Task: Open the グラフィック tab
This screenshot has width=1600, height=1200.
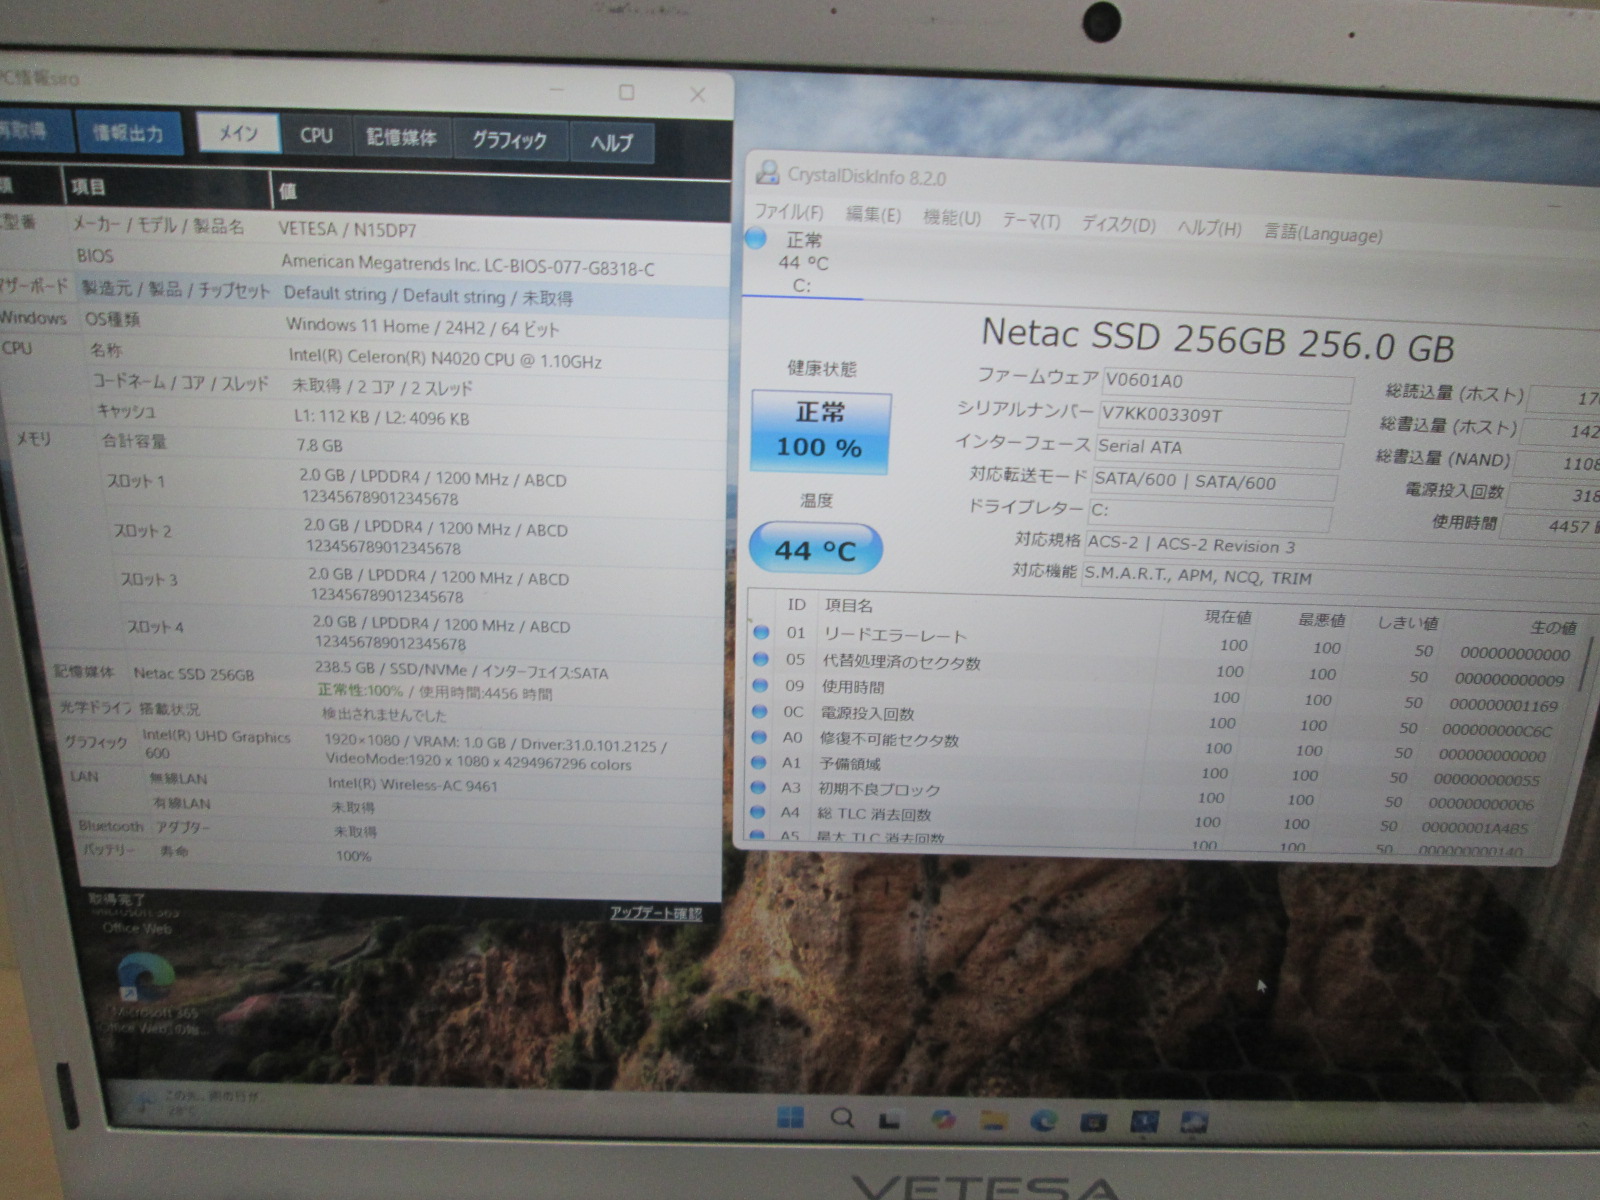Action: tap(510, 141)
